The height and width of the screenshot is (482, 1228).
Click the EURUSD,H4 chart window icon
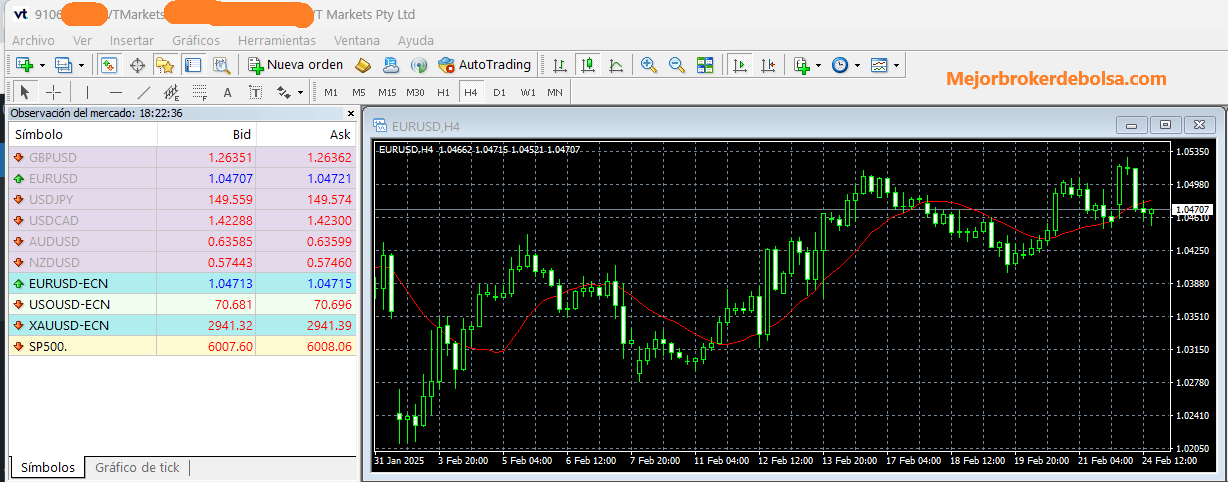380,125
